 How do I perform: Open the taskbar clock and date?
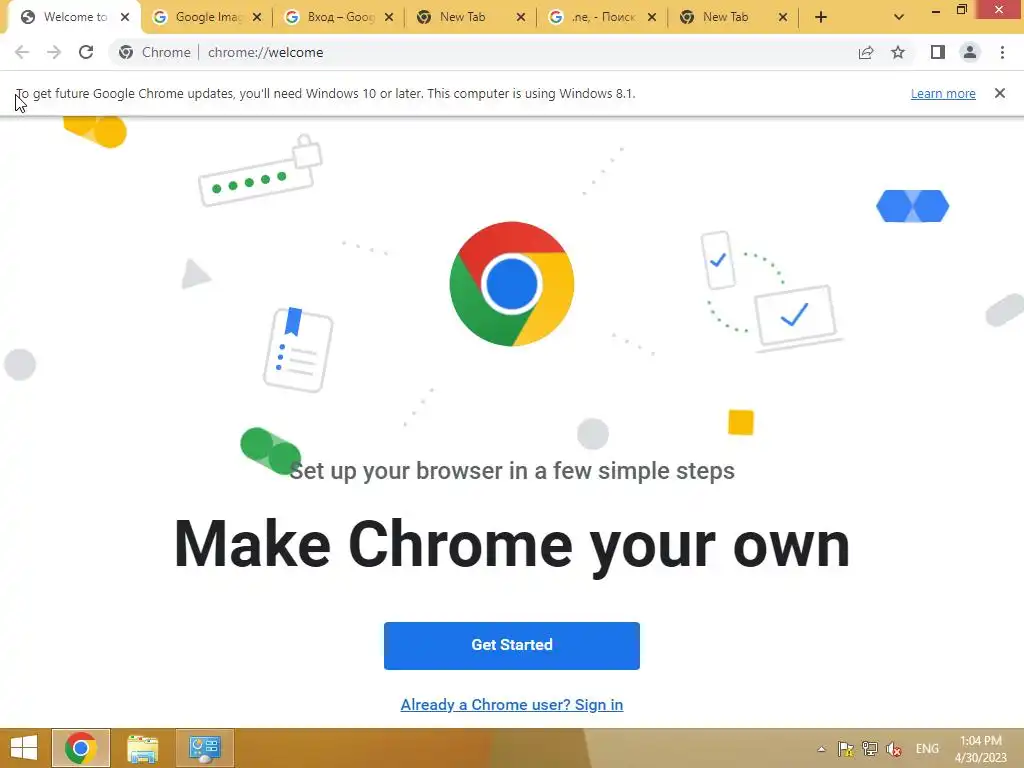tap(980, 748)
